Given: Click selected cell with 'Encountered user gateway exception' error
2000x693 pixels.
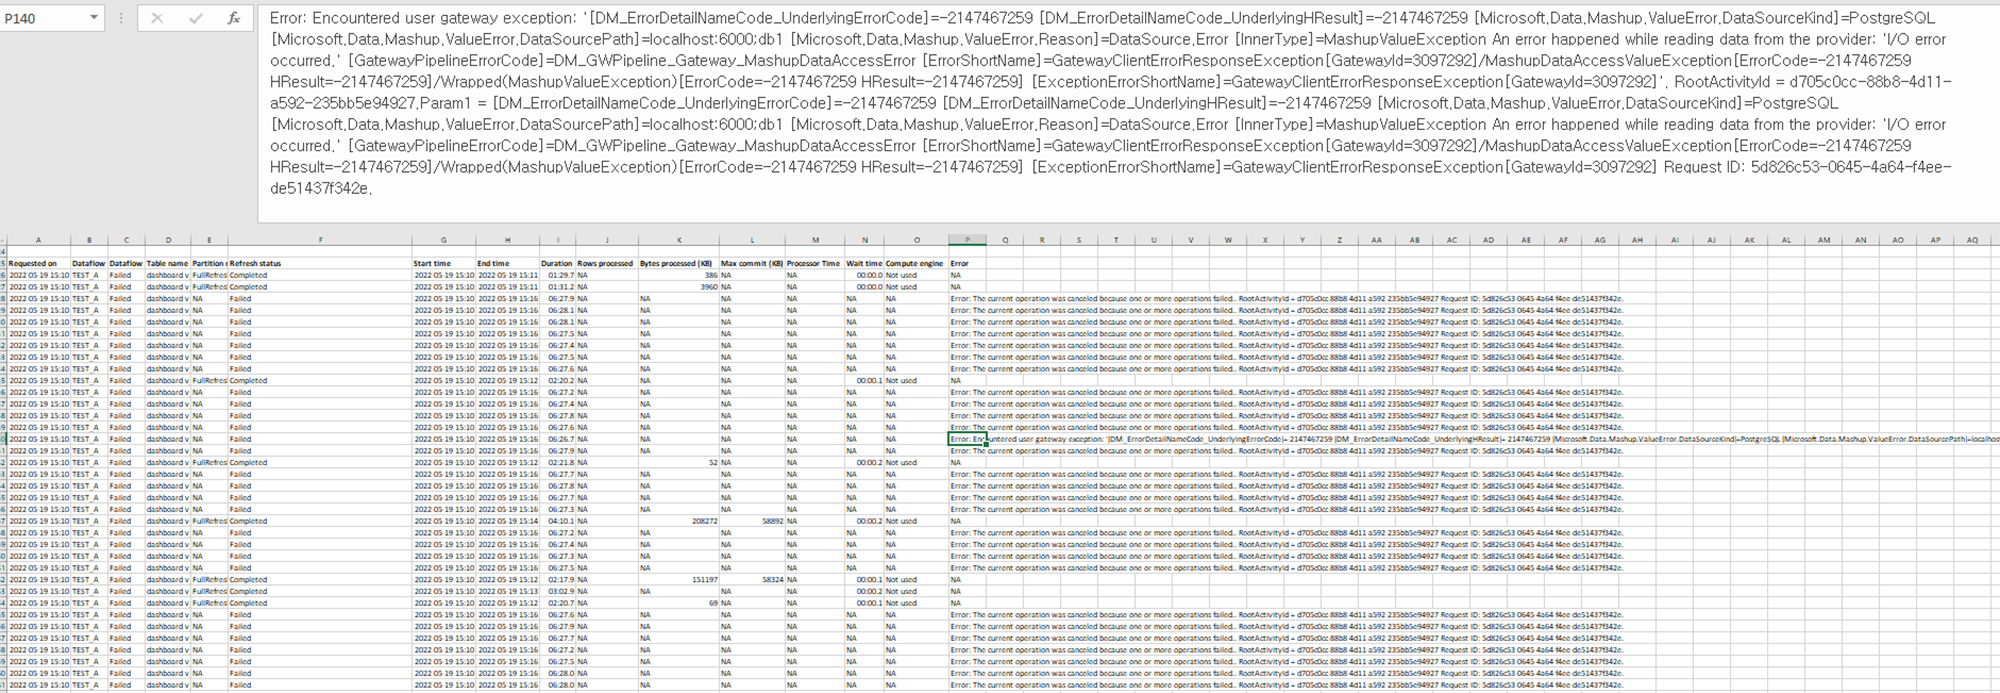Looking at the screenshot, I should click(967, 439).
